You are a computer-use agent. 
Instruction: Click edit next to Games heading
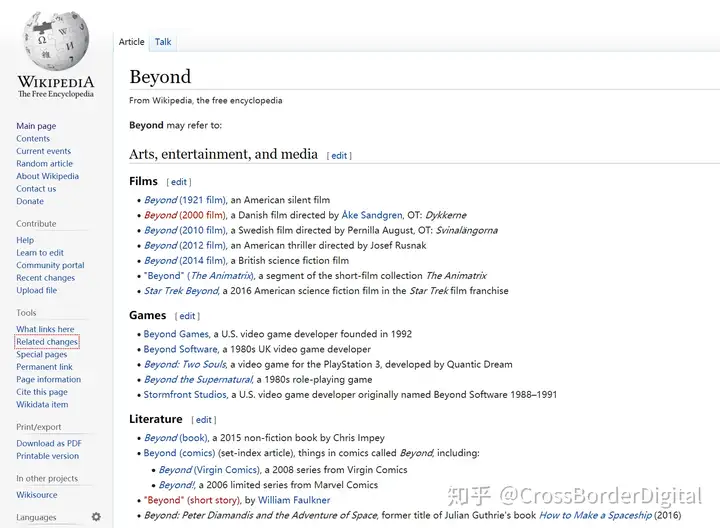coord(187,316)
